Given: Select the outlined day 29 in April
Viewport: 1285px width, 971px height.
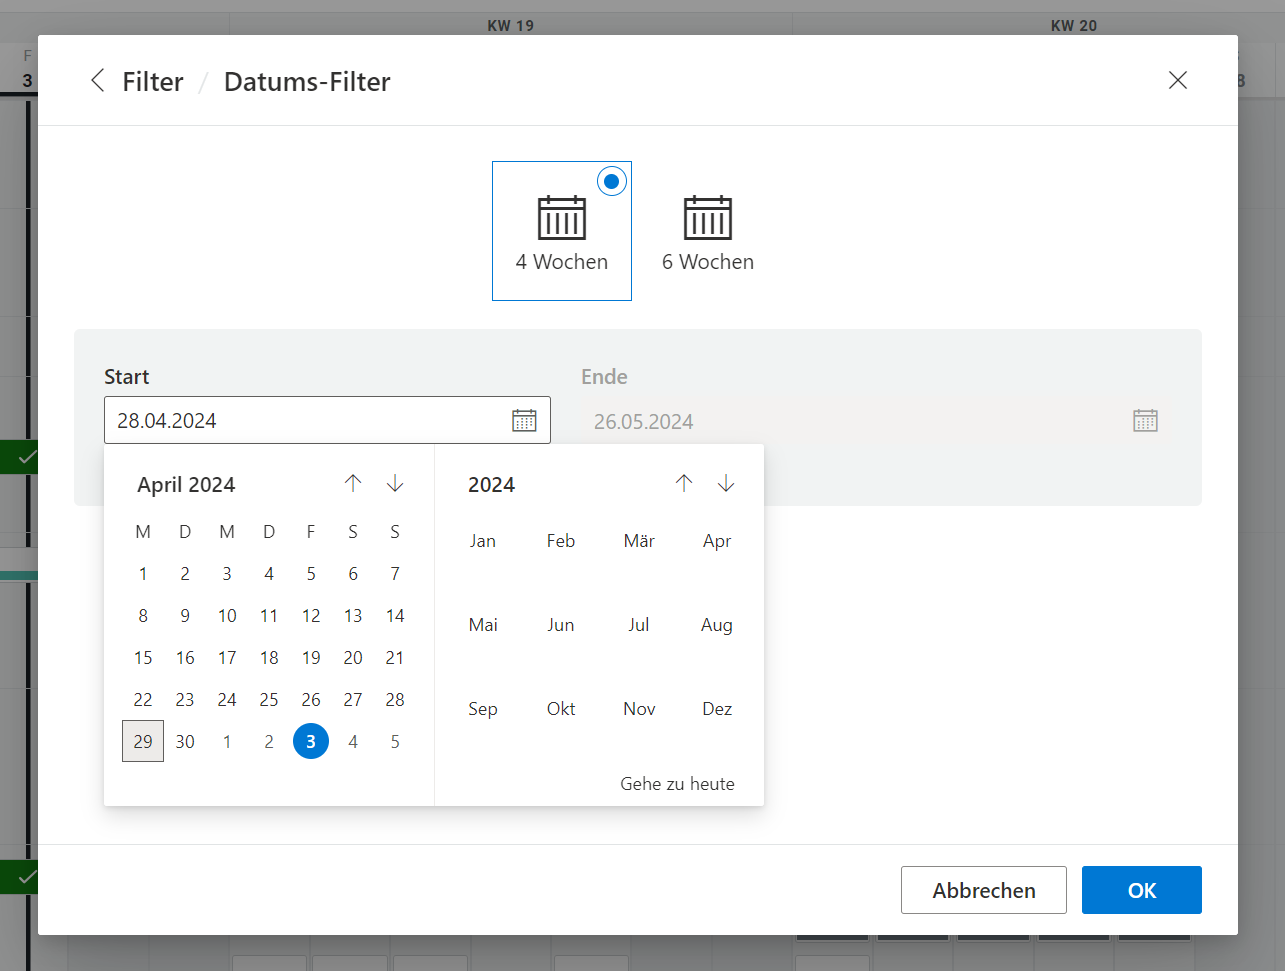Looking at the screenshot, I should 143,742.
